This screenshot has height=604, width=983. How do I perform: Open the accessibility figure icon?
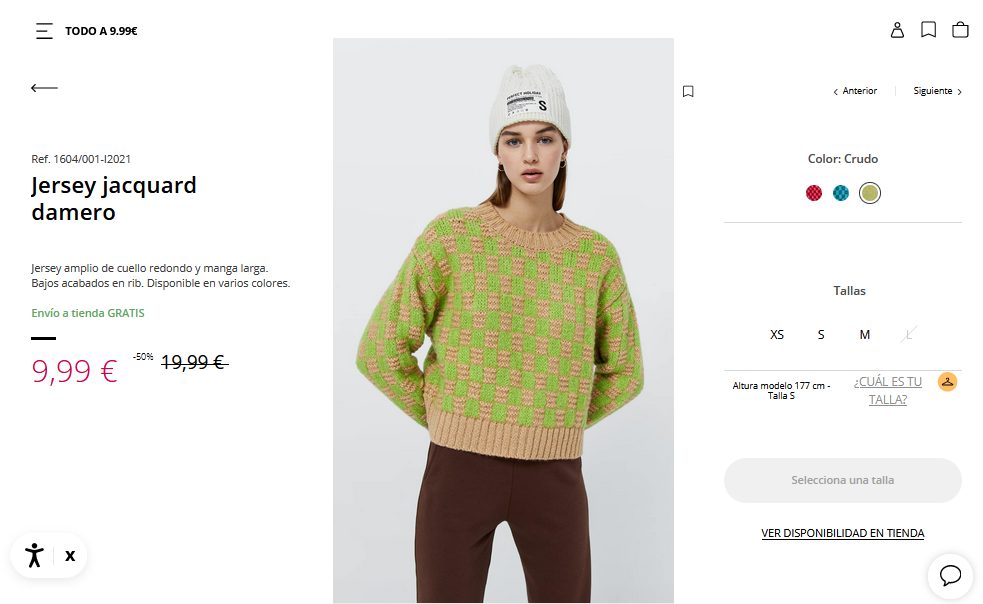[34, 555]
